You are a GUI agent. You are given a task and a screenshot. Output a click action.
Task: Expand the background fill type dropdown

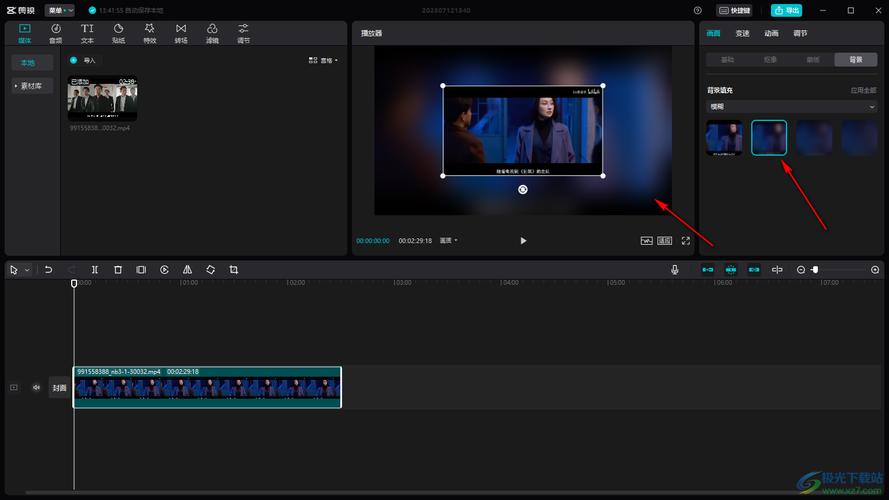point(791,107)
